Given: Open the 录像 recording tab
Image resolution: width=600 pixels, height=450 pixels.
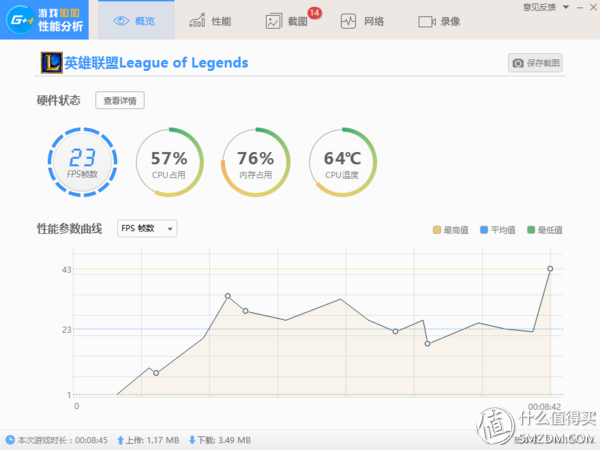Looking at the screenshot, I should pos(439,21).
